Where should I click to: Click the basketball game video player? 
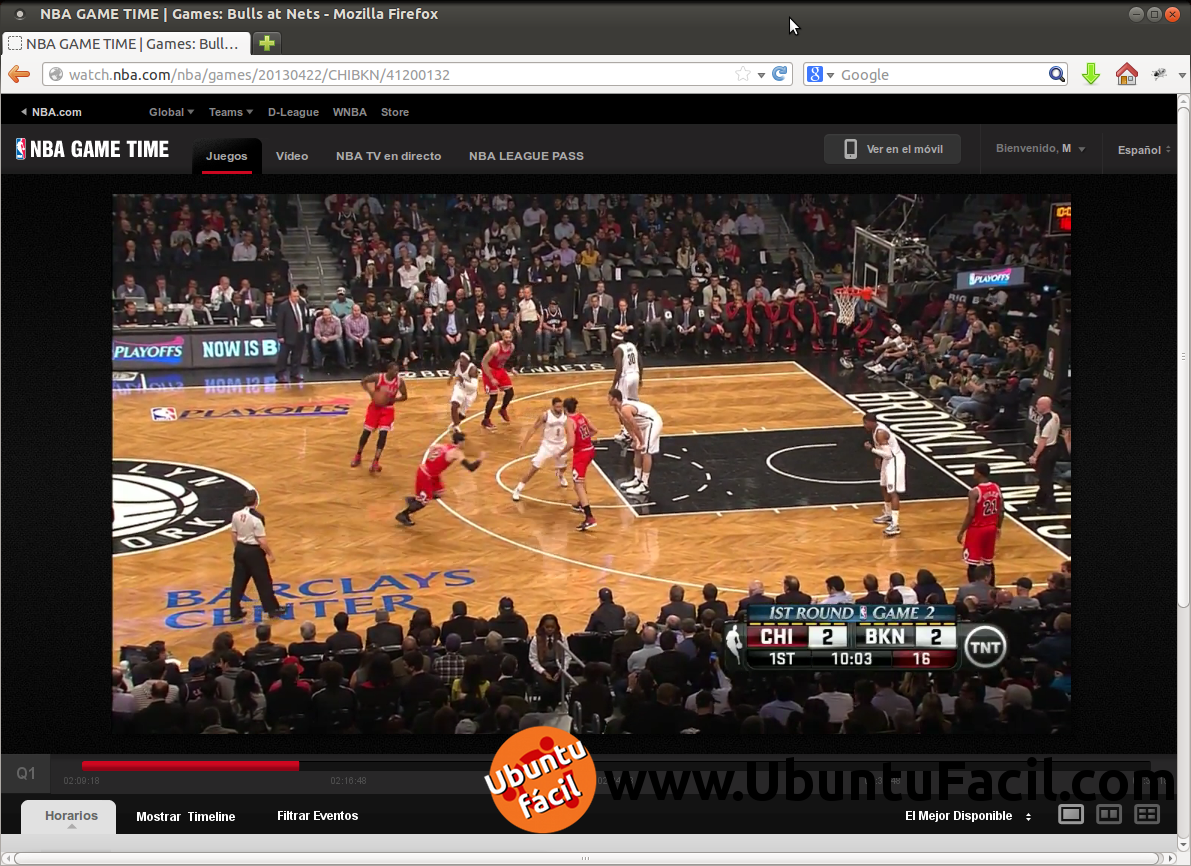click(x=592, y=463)
